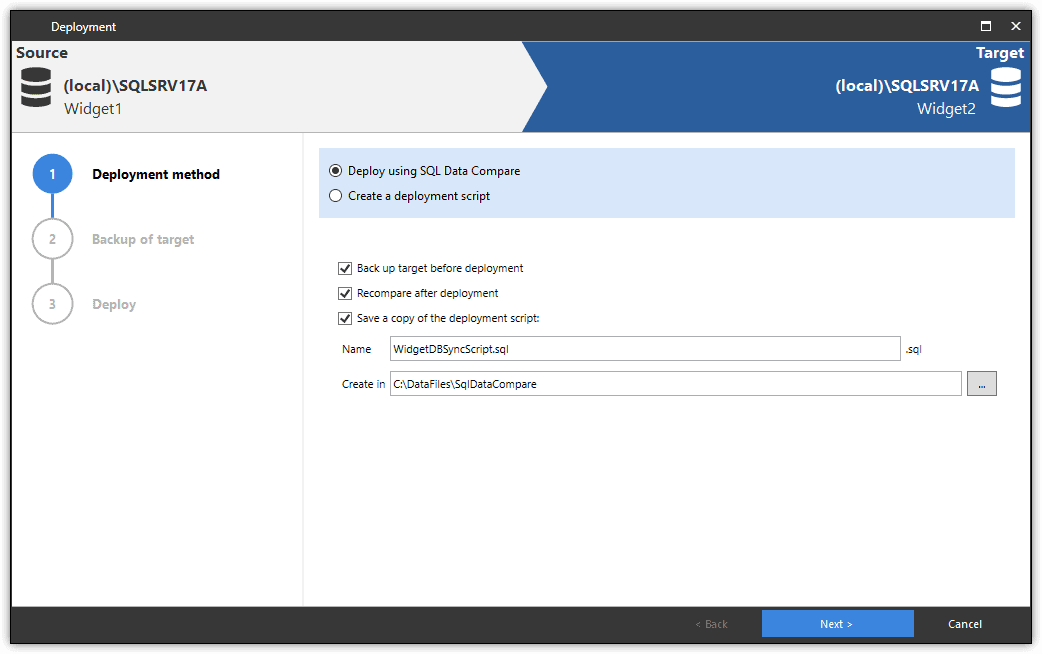Click the Deployment title bar text
The height and width of the screenshot is (654, 1042).
(x=83, y=27)
